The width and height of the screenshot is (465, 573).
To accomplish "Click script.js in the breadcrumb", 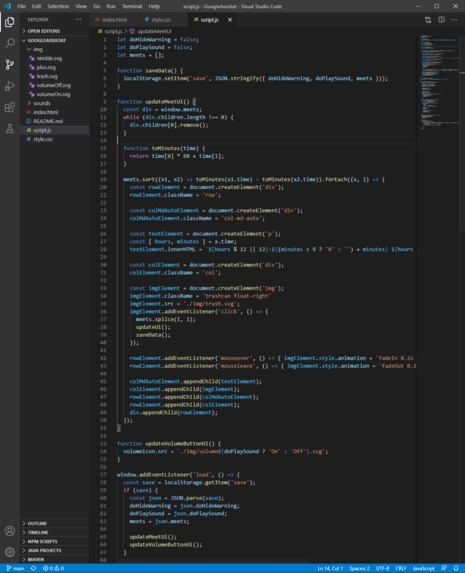I will click(x=113, y=31).
